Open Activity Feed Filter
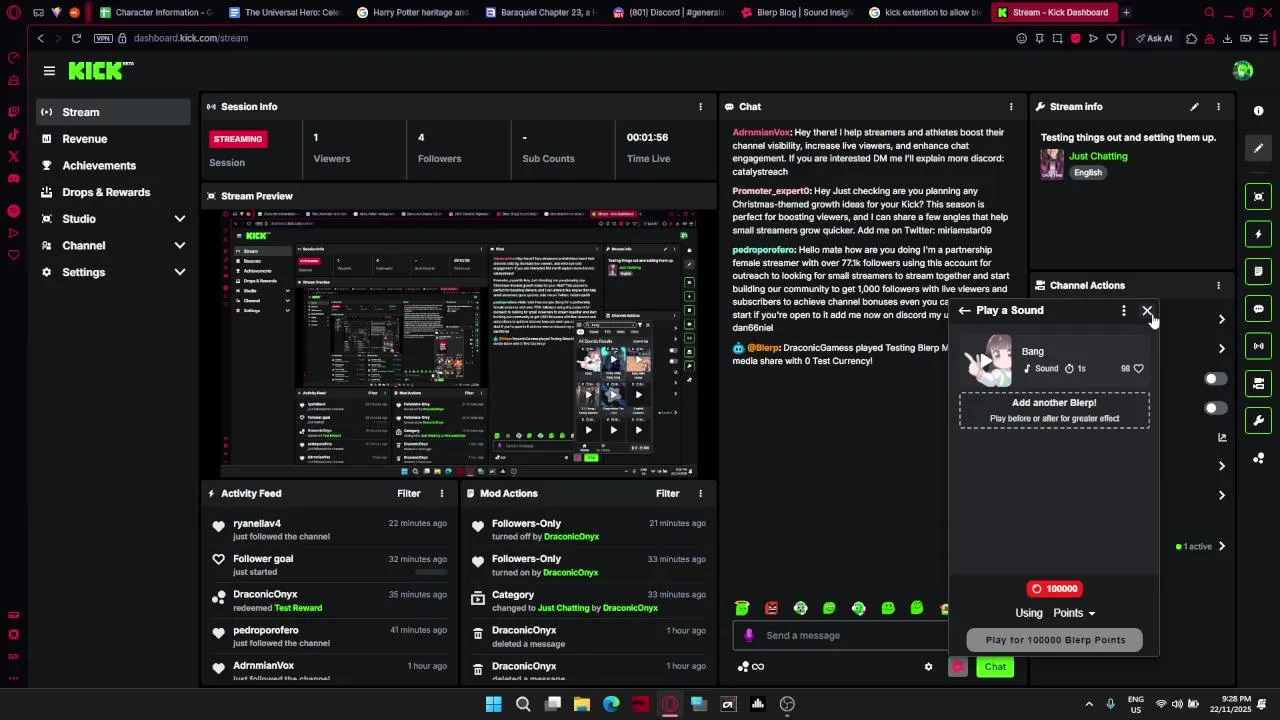The width and height of the screenshot is (1280, 720). (408, 494)
